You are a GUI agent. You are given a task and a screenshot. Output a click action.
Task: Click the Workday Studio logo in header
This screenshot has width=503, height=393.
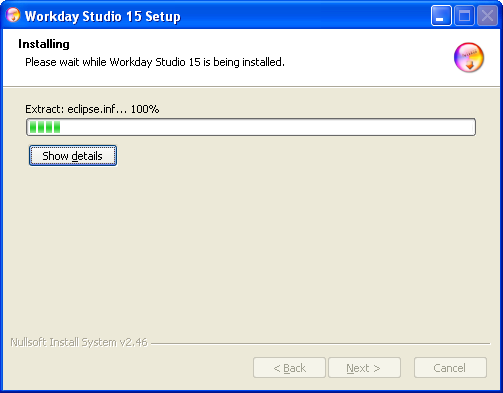click(469, 57)
